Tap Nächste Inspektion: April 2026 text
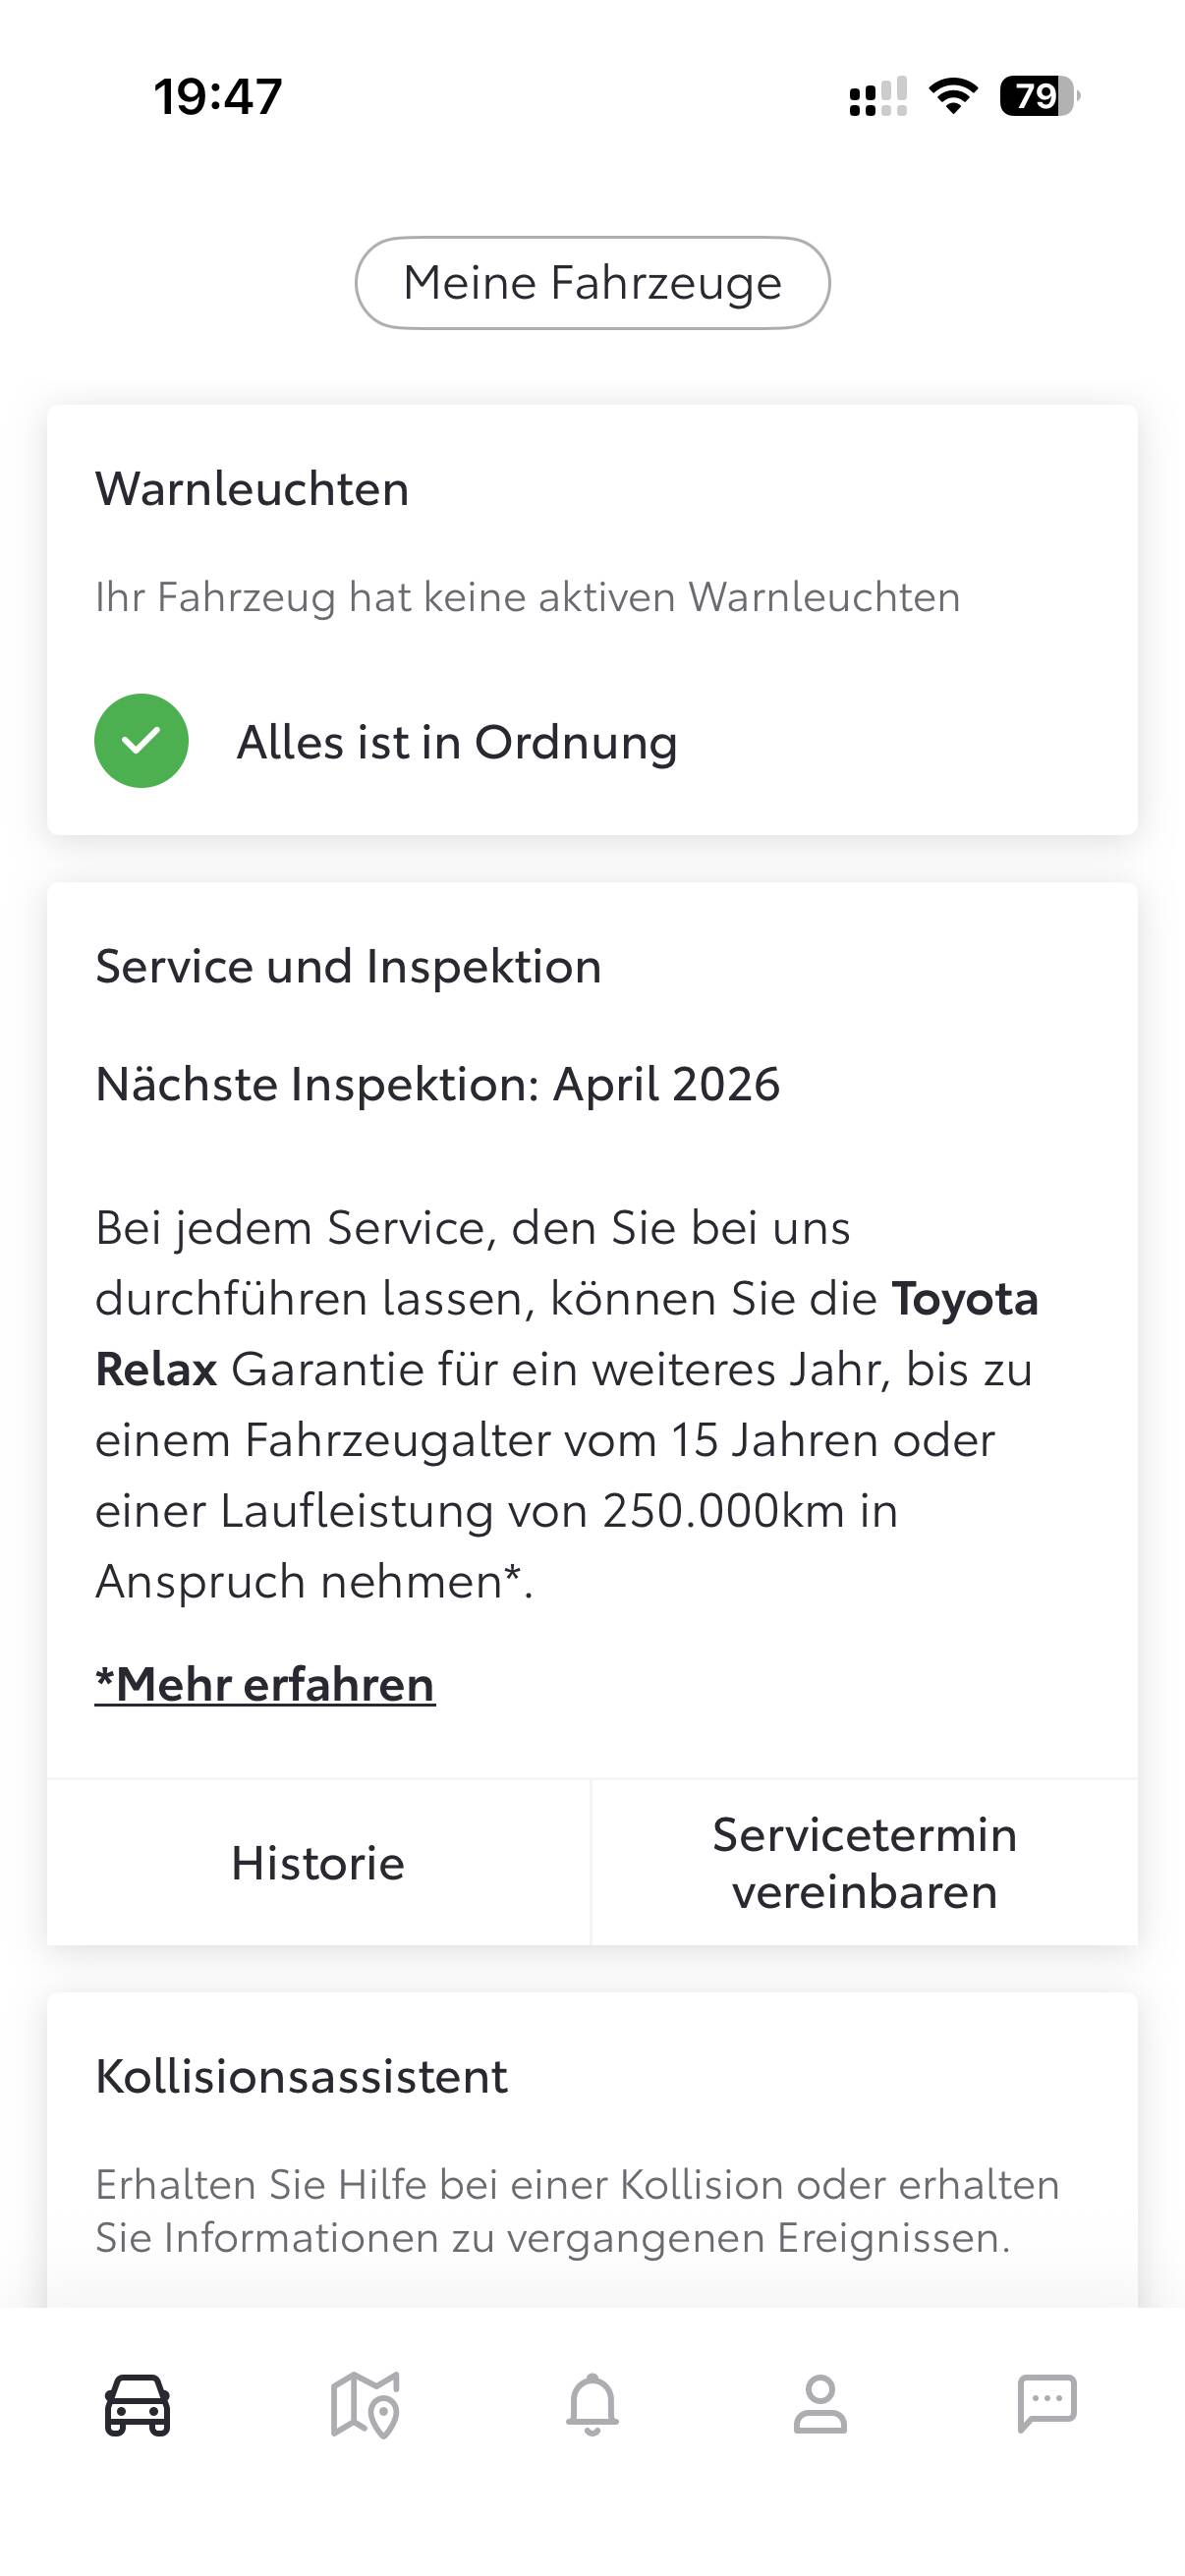 coord(437,1084)
